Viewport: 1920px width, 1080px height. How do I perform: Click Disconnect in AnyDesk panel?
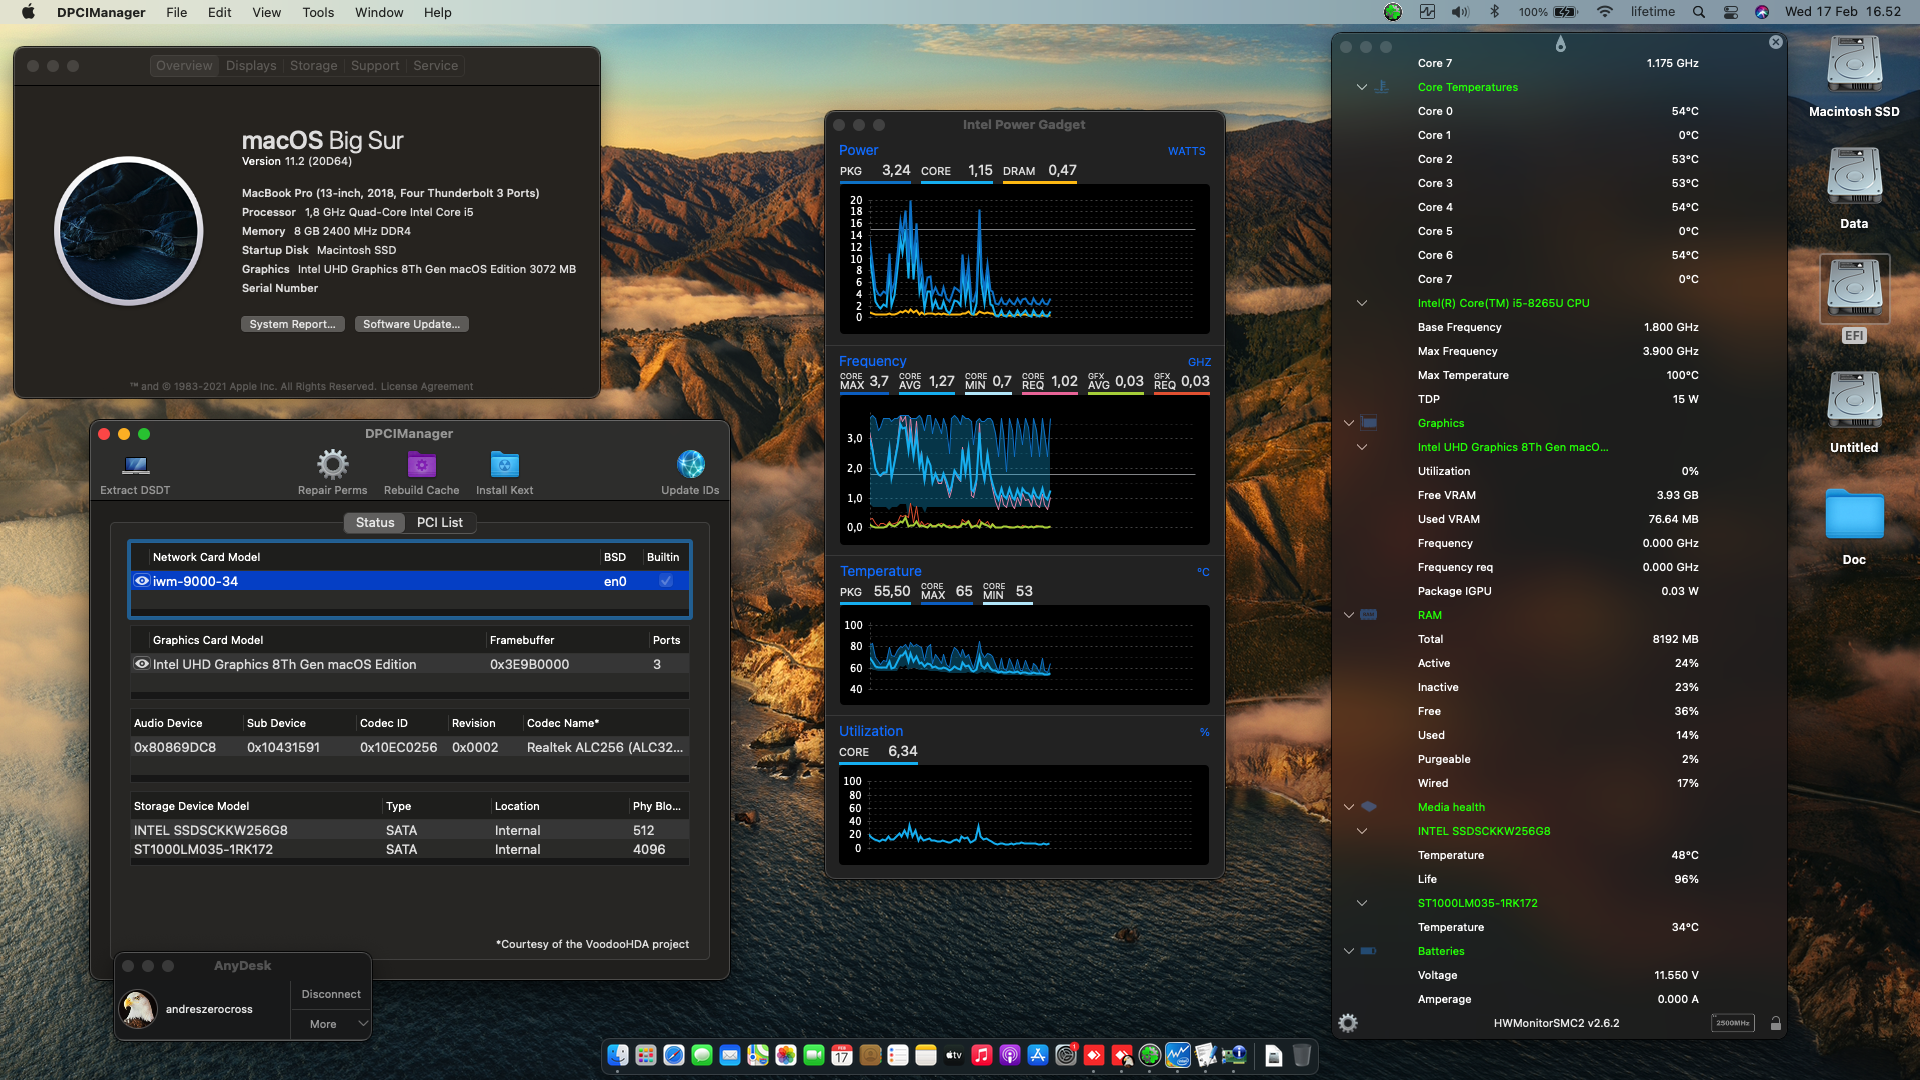331,994
